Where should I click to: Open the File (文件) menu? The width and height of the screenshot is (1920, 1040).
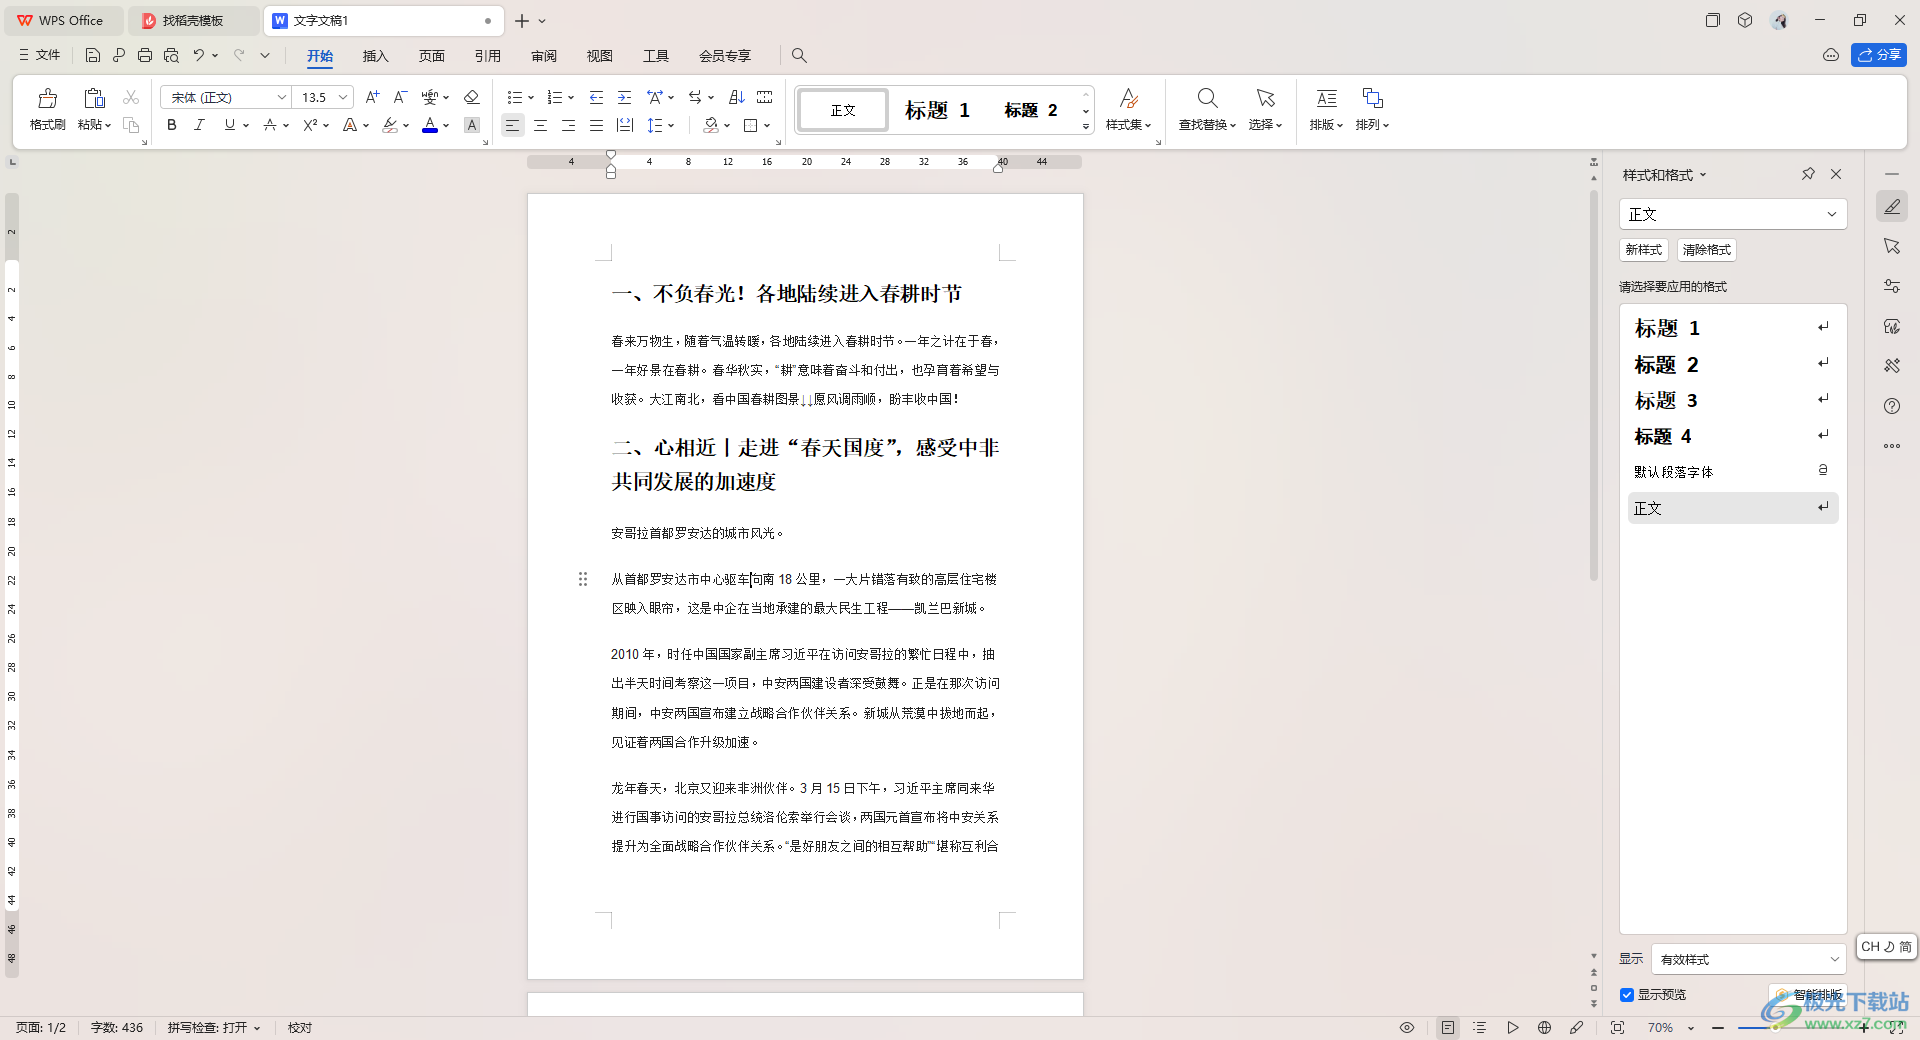[x=40, y=55]
